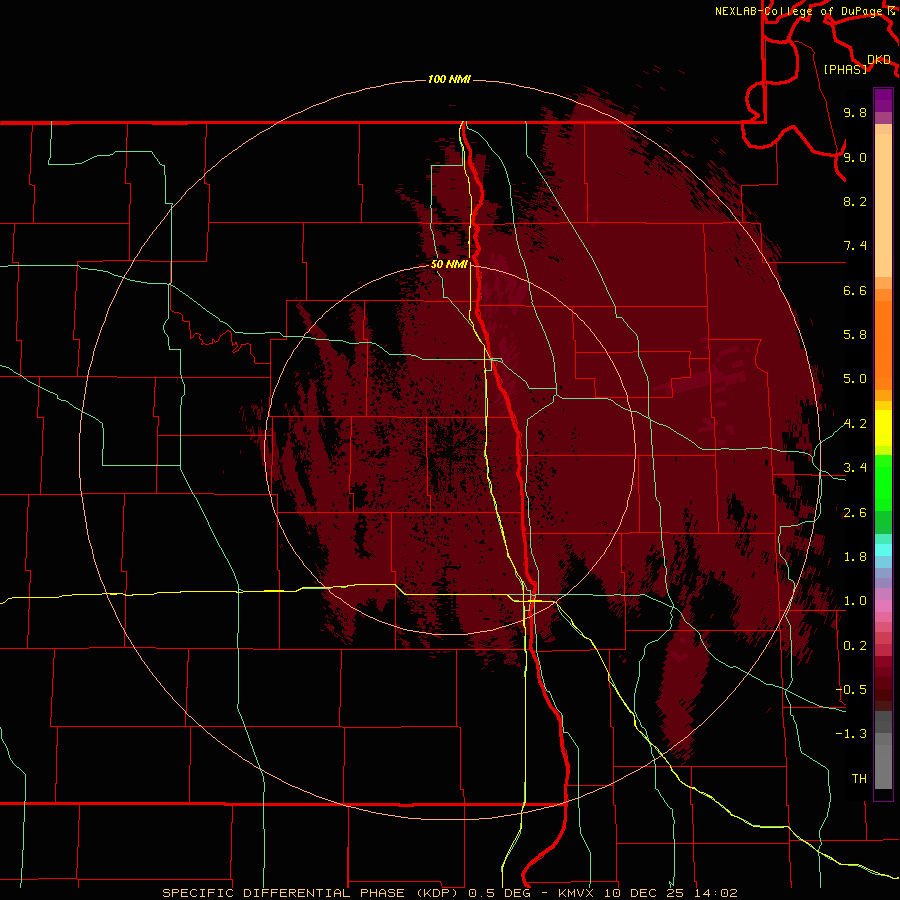
Task: Click the pink band of the color scale
Action: coord(883,606)
